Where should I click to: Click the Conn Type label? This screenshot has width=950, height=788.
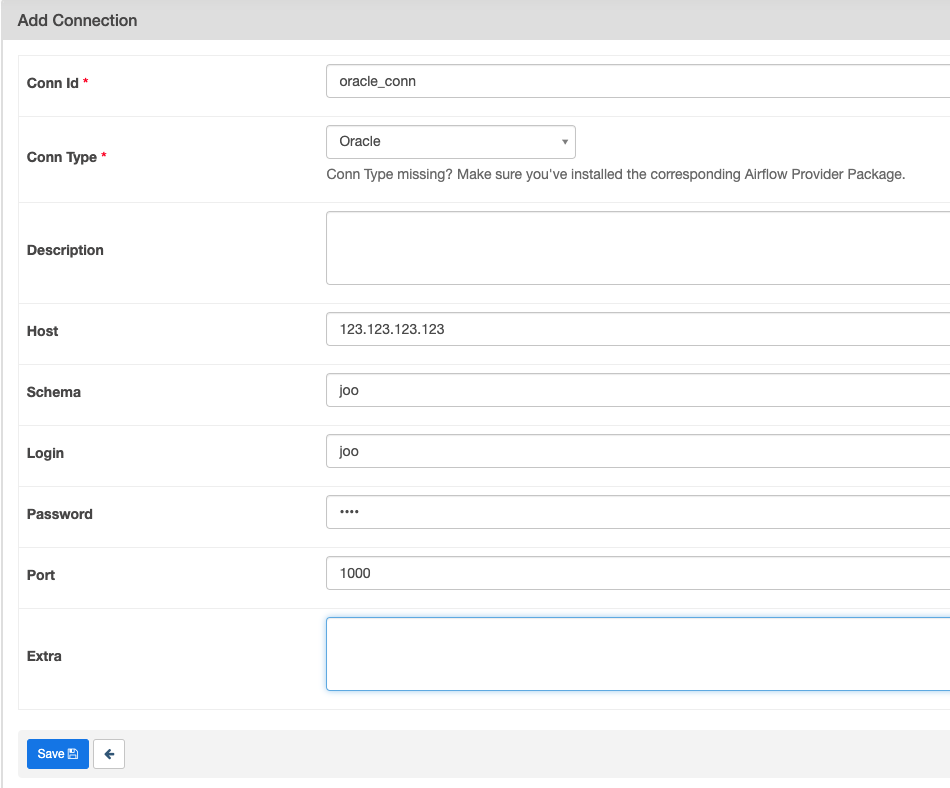pos(62,157)
